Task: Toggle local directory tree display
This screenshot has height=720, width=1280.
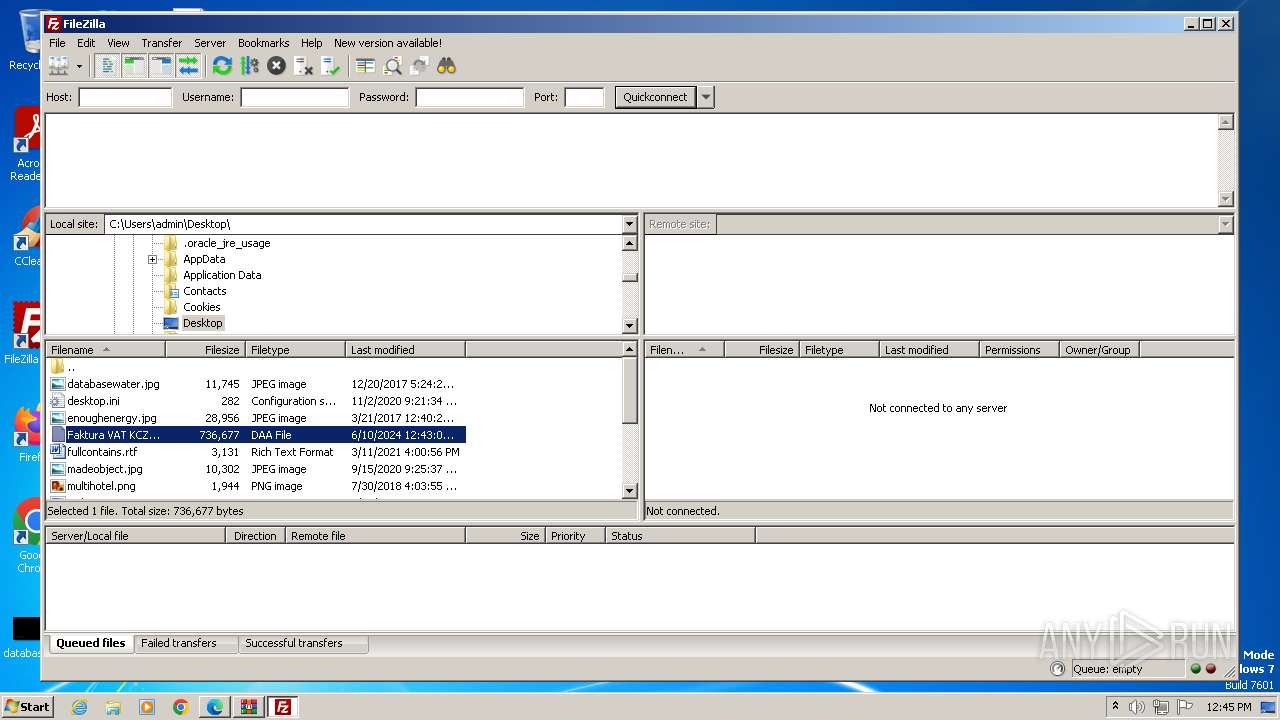Action: [x=134, y=66]
